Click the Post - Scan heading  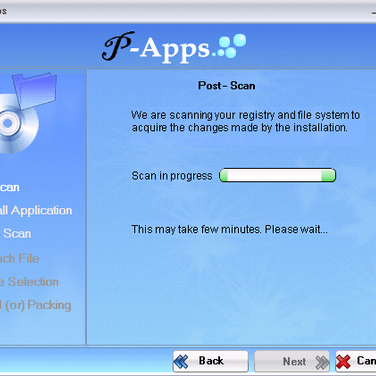tap(227, 86)
